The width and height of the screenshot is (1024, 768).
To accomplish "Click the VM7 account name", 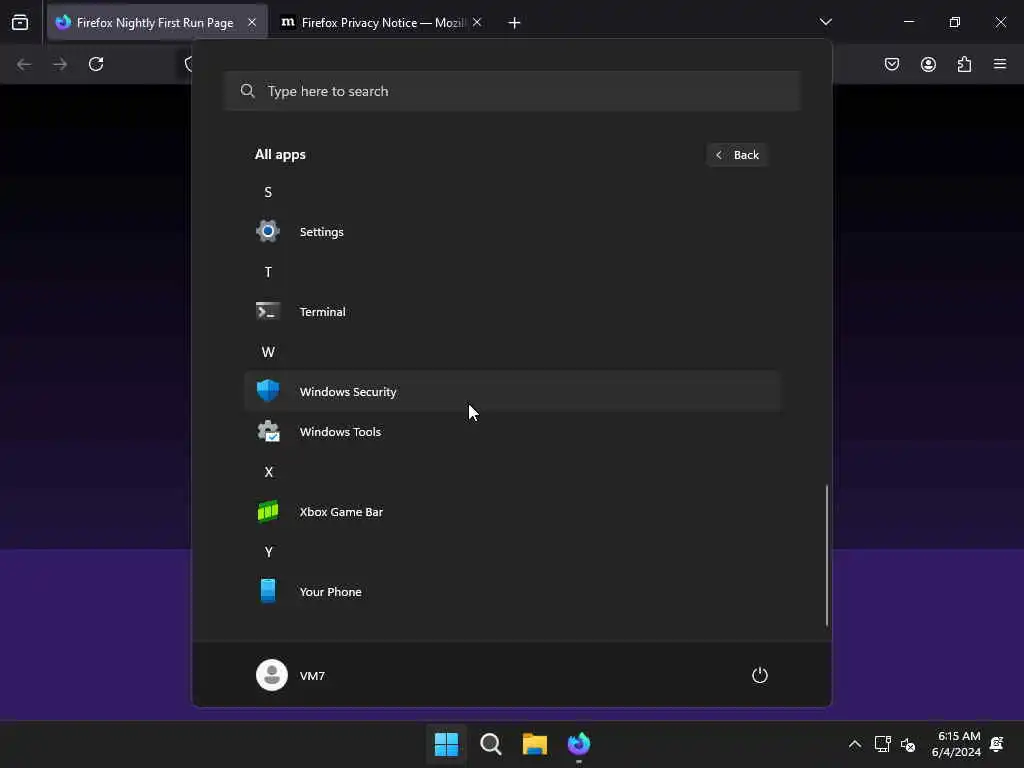I will tap(312, 676).
